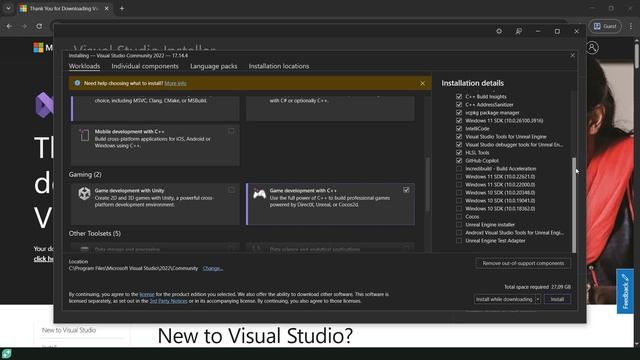Open Visual Studio Installer settings gear
The height and width of the screenshot is (360, 640).
coord(499,31)
